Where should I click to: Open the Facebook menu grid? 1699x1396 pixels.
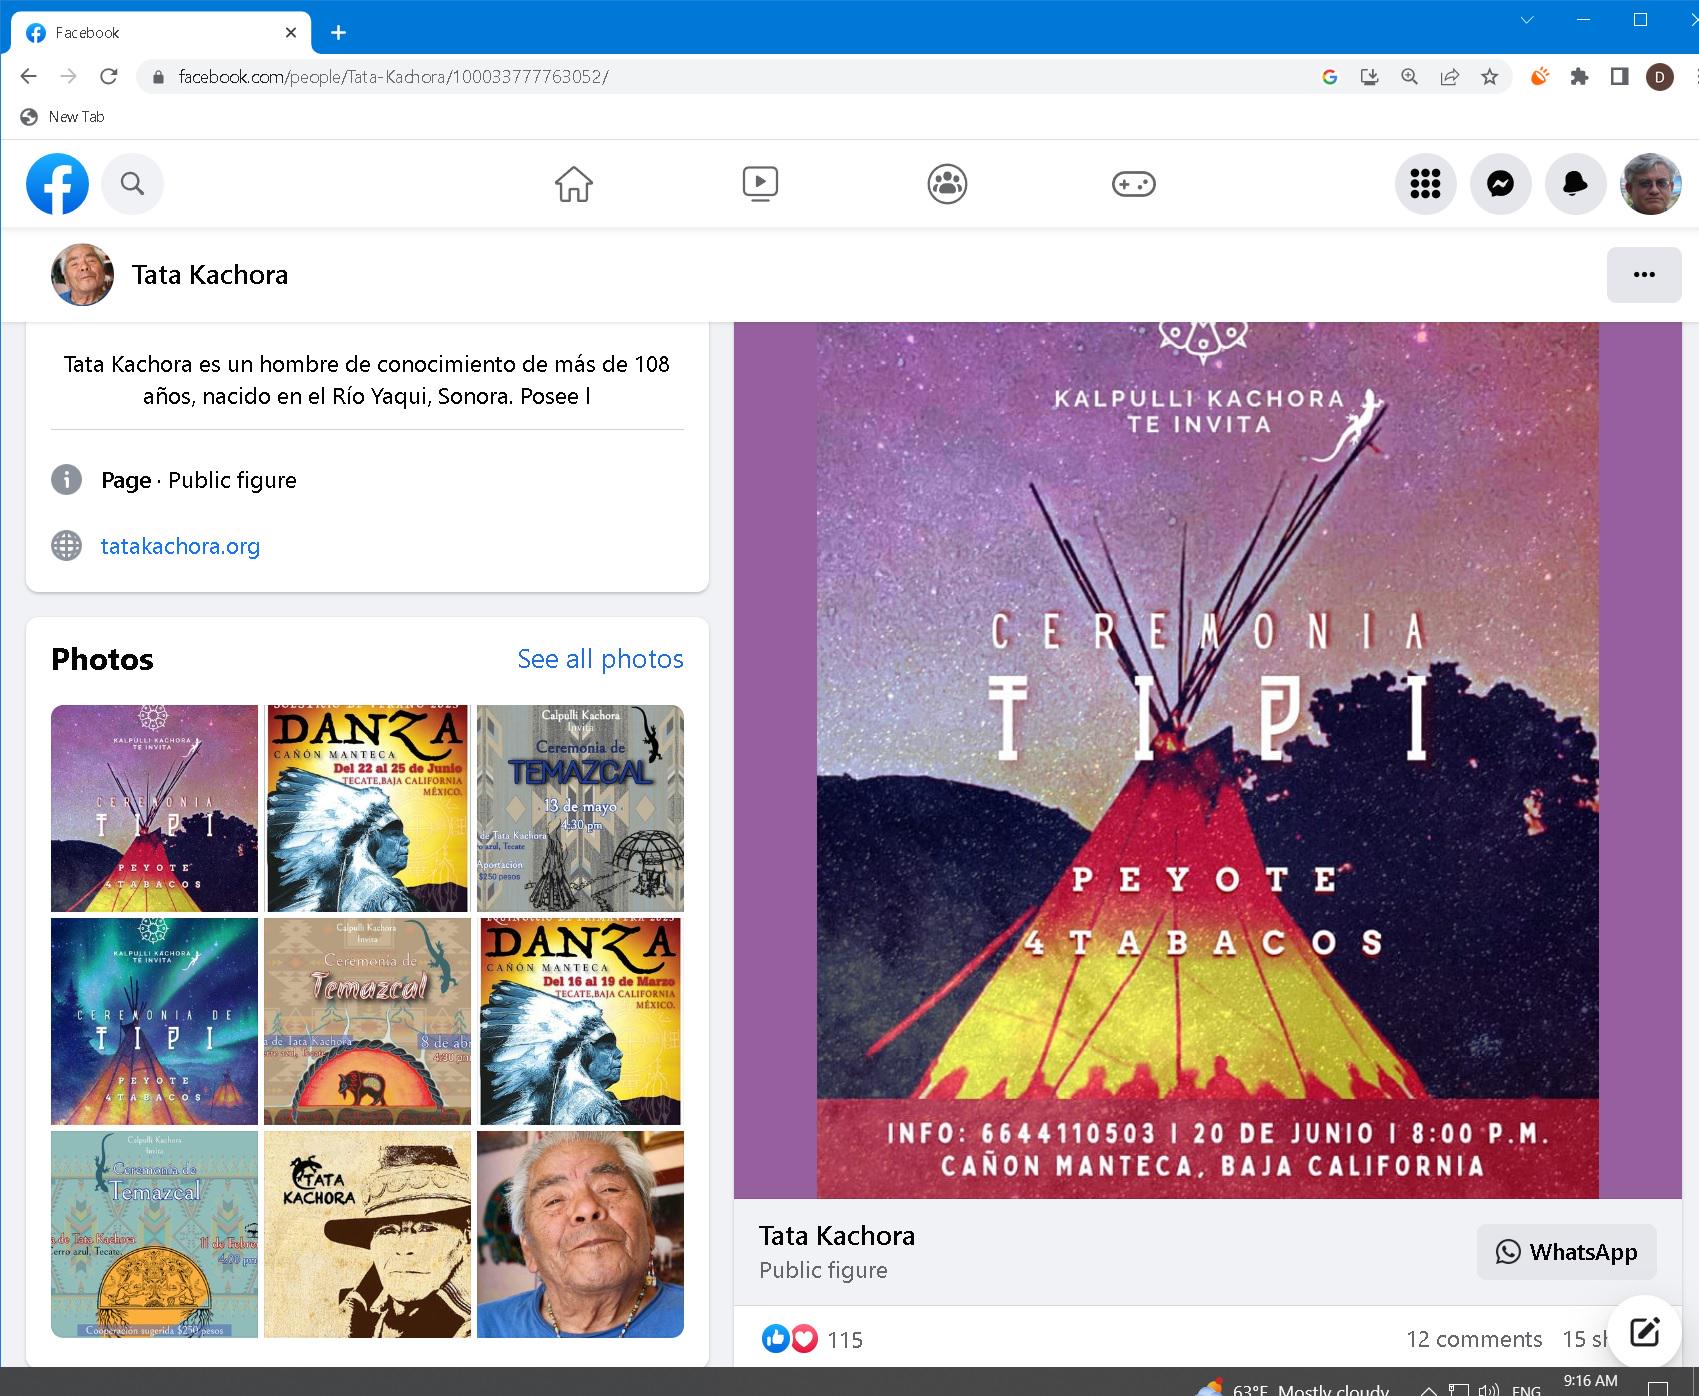coord(1425,184)
